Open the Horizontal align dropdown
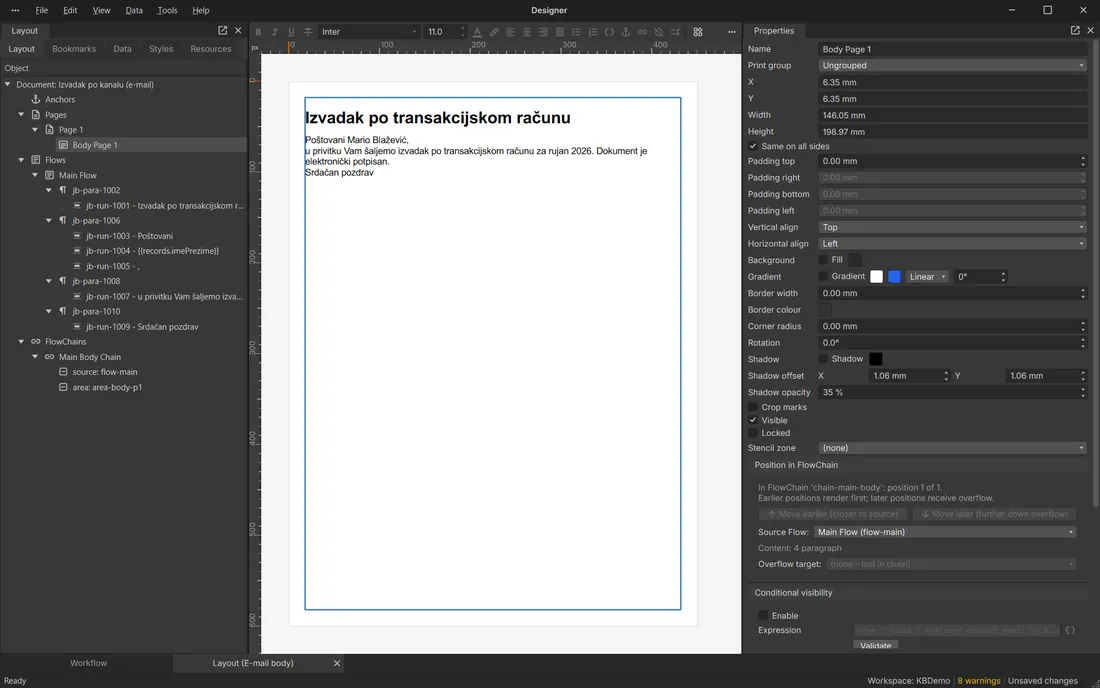 tap(953, 243)
